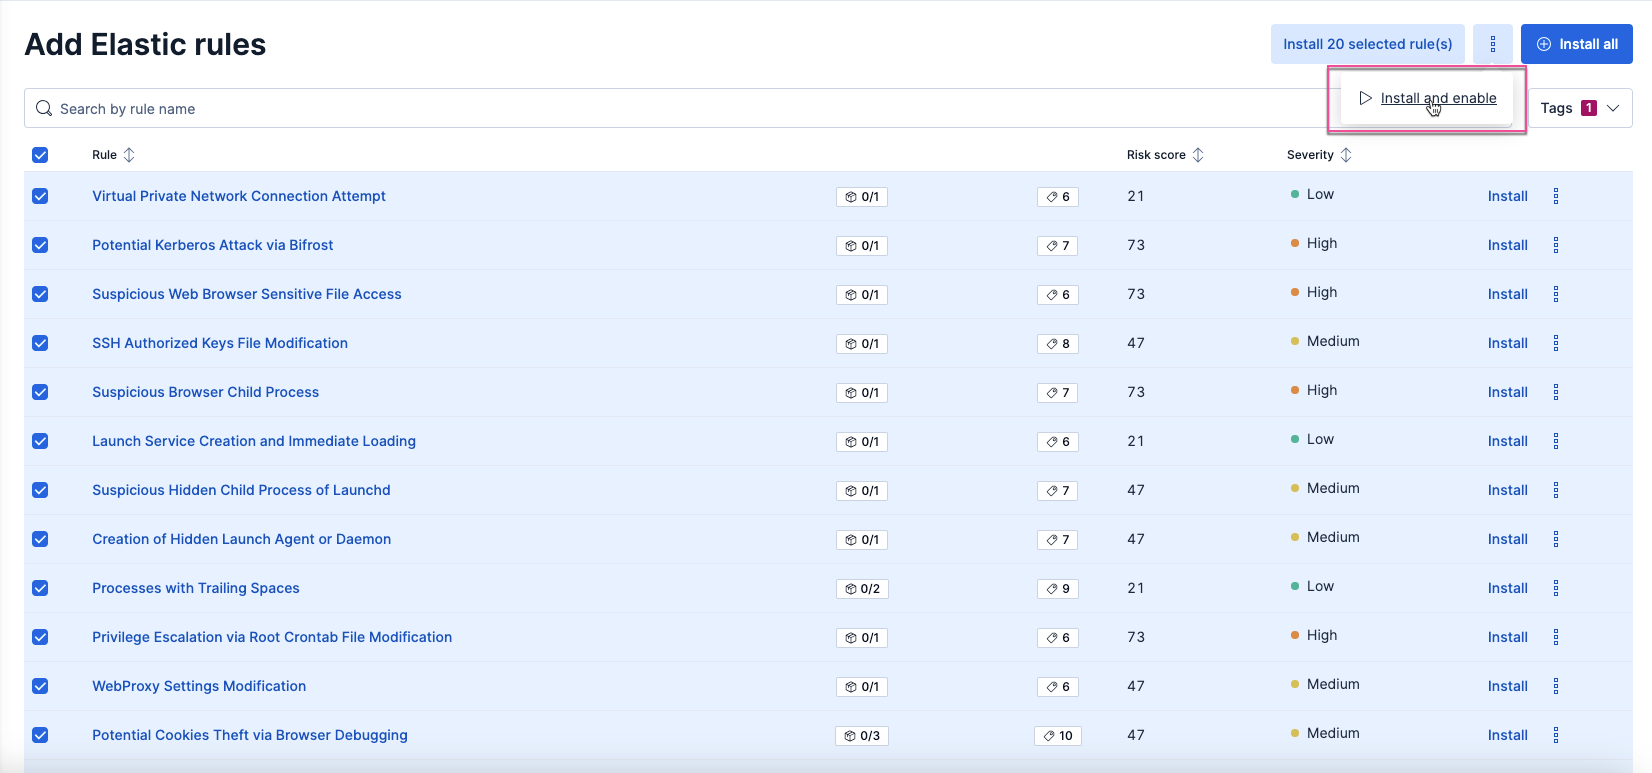Click tags badge for SSH Authorized Keys rule
1652x773 pixels.
1057,344
